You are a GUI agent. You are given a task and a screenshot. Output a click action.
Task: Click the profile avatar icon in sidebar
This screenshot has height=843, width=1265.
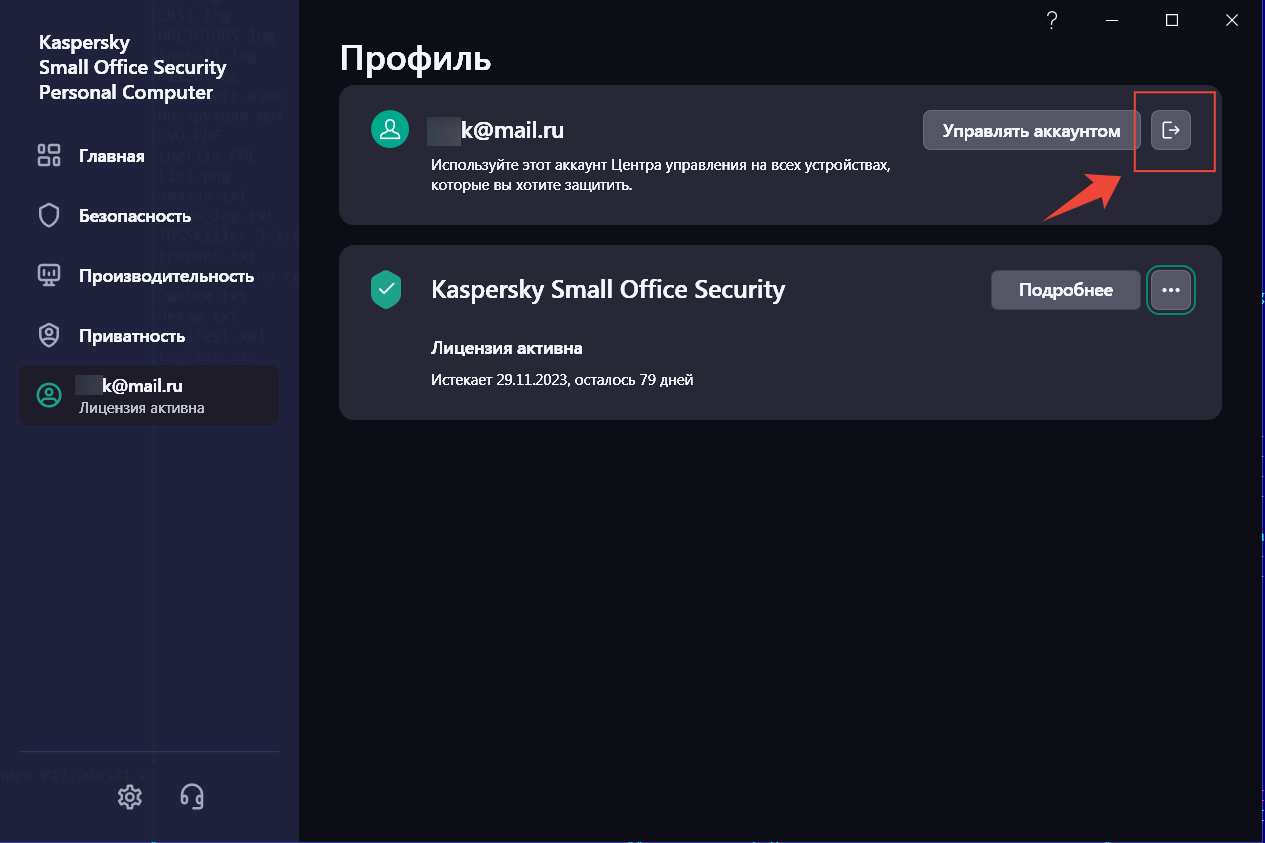(x=49, y=395)
